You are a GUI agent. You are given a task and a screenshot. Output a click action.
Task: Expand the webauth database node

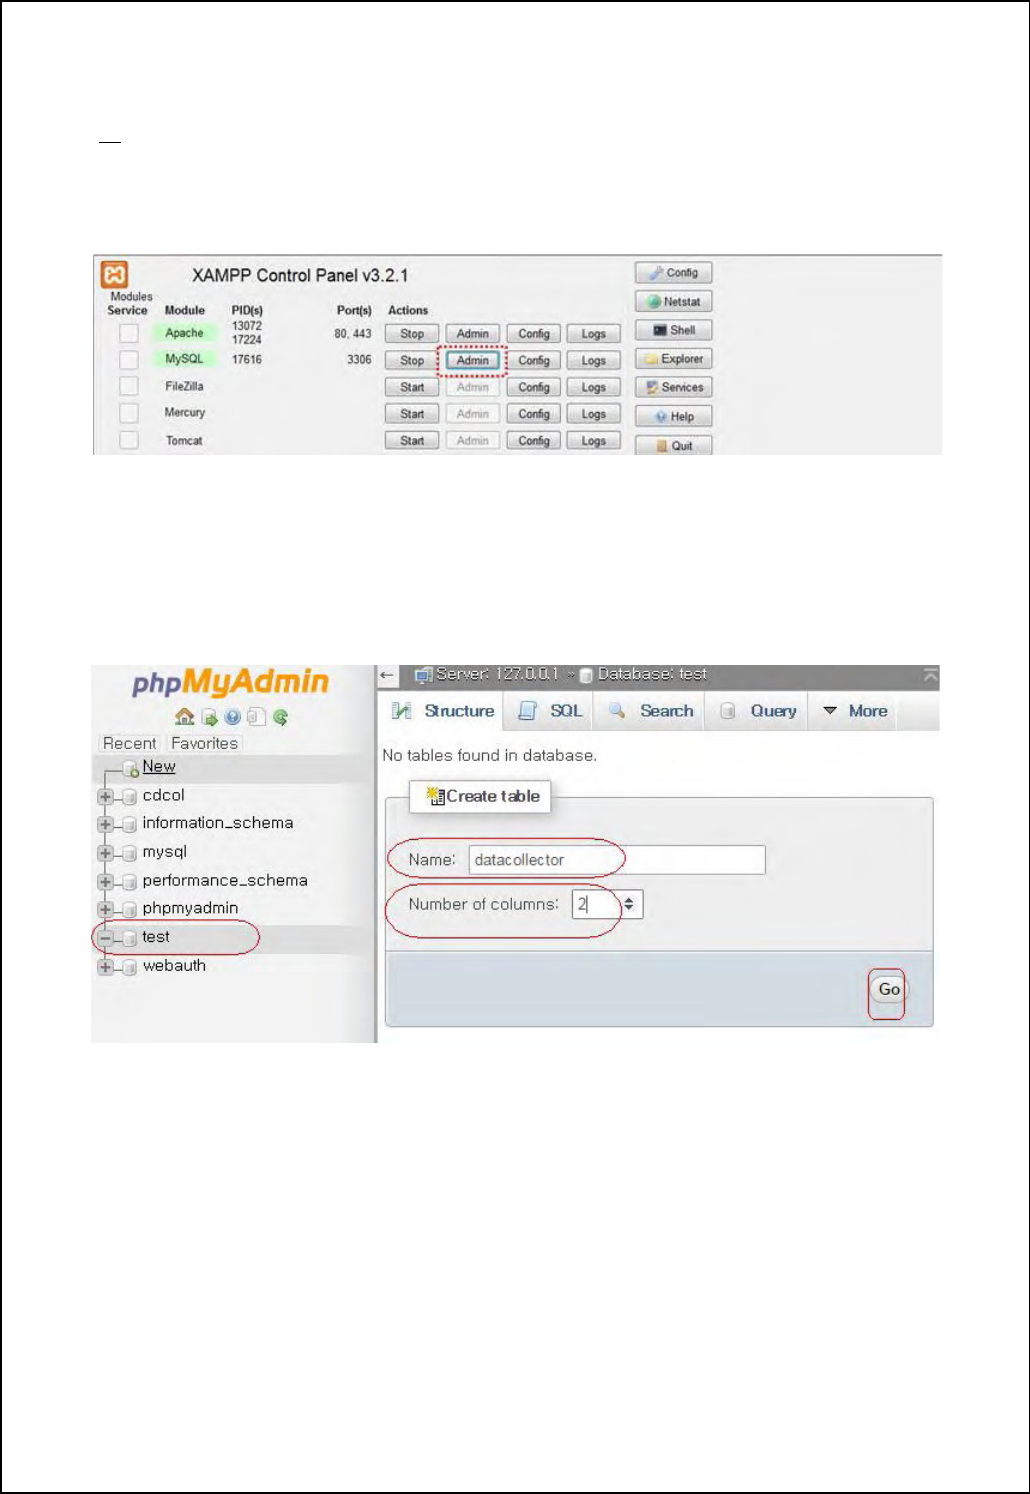[105, 967]
